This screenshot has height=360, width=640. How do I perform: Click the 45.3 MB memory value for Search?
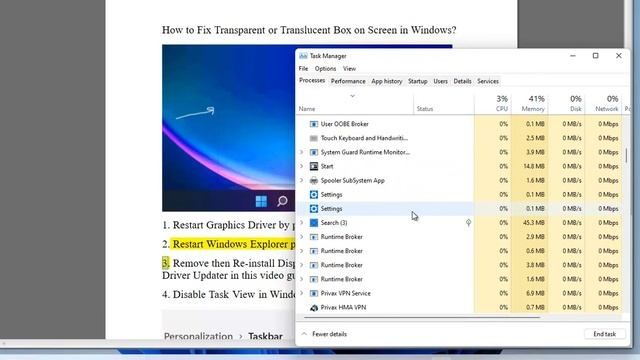click(534, 223)
